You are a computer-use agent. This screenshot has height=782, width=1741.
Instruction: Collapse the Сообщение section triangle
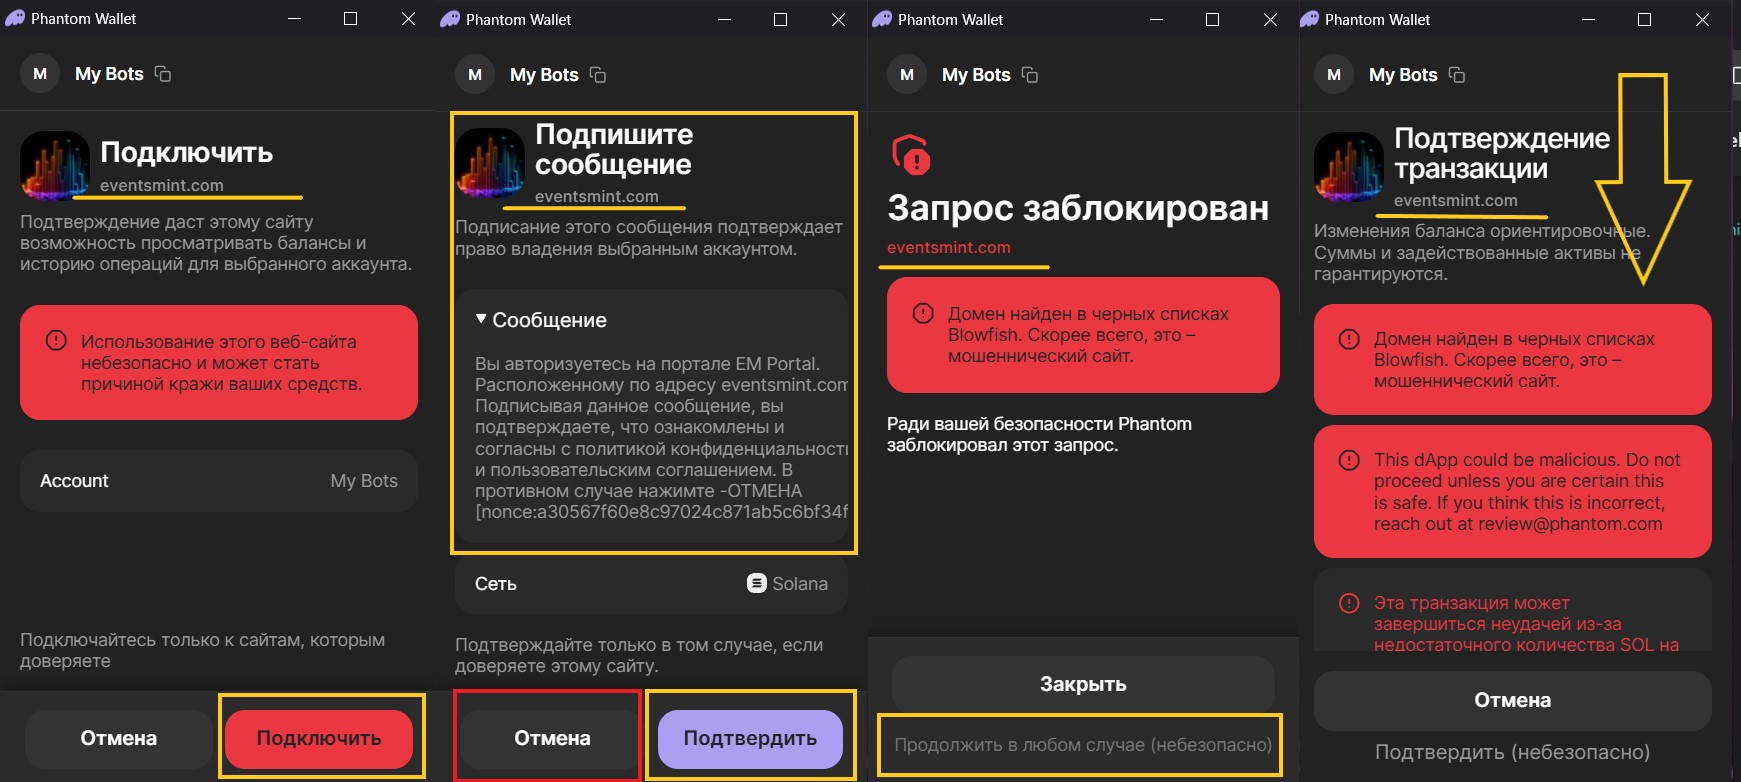[x=481, y=319]
